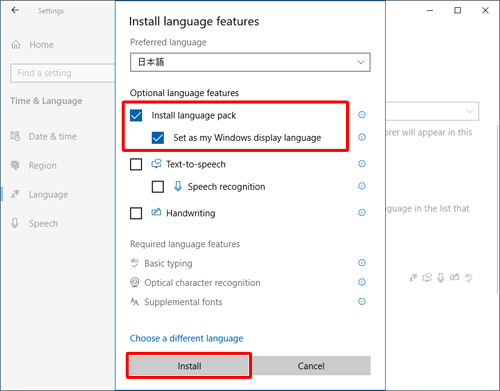Click the Handwriting pen icon
500x391 pixels.
pyautogui.click(x=156, y=212)
